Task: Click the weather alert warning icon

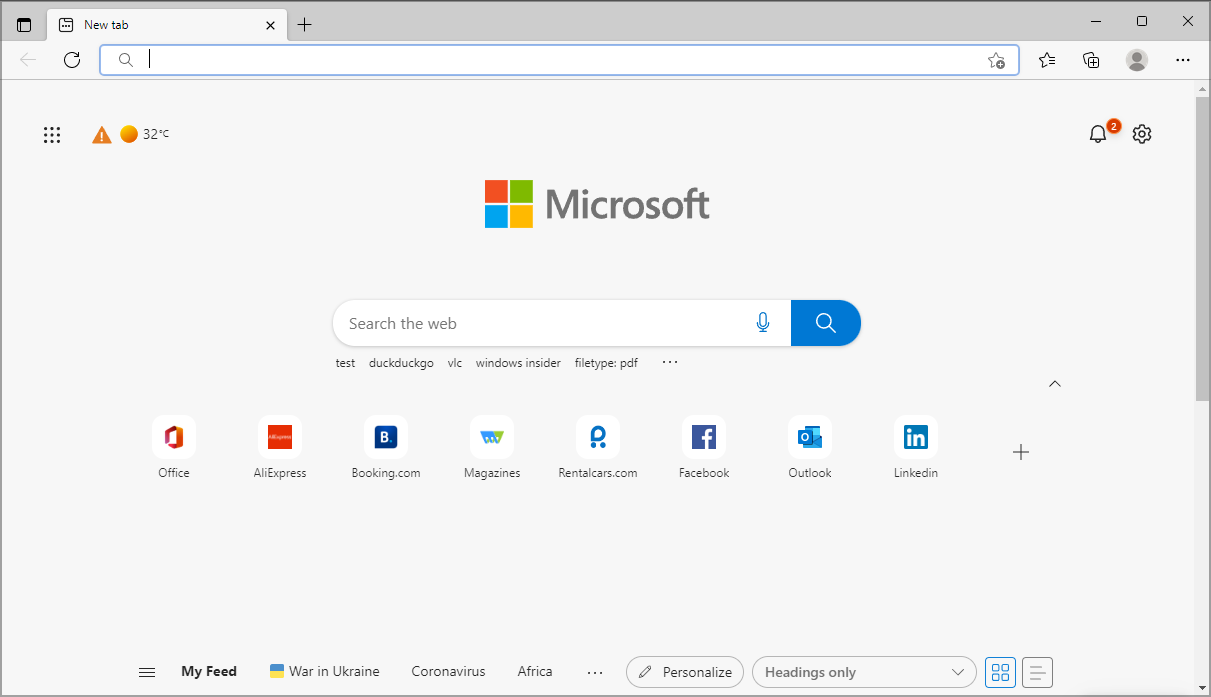Action: tap(102, 134)
